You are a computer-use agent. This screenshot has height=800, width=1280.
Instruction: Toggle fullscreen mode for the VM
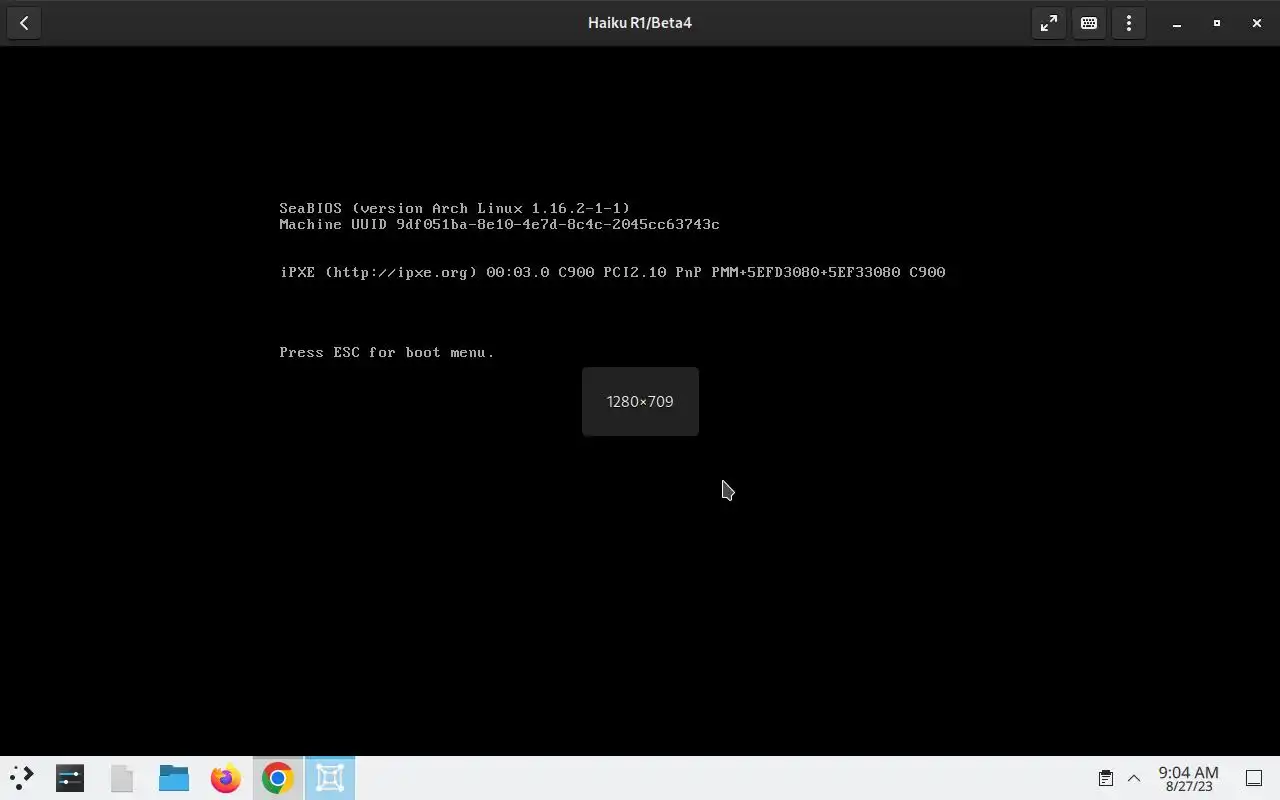tap(1049, 23)
